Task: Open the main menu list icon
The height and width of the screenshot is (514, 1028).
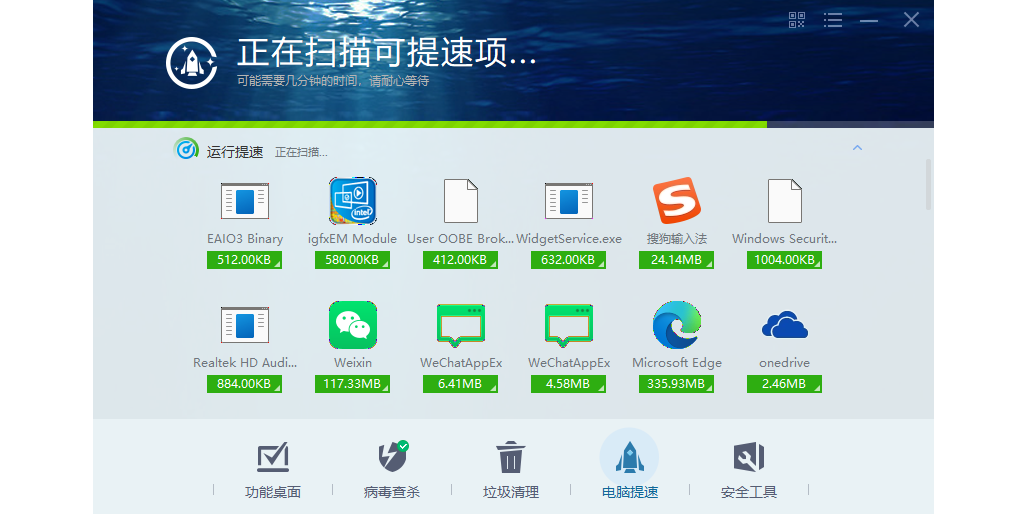Action: 833,20
